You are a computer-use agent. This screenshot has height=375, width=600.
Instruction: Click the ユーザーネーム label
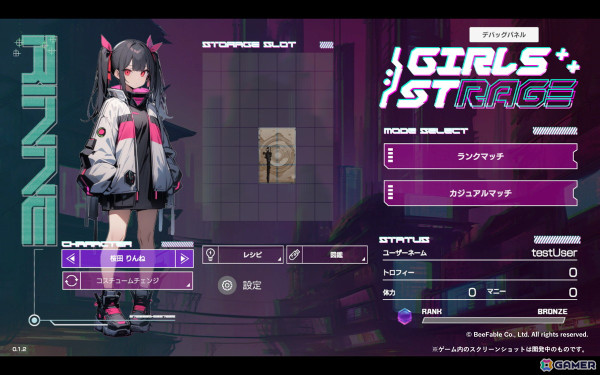[404, 253]
